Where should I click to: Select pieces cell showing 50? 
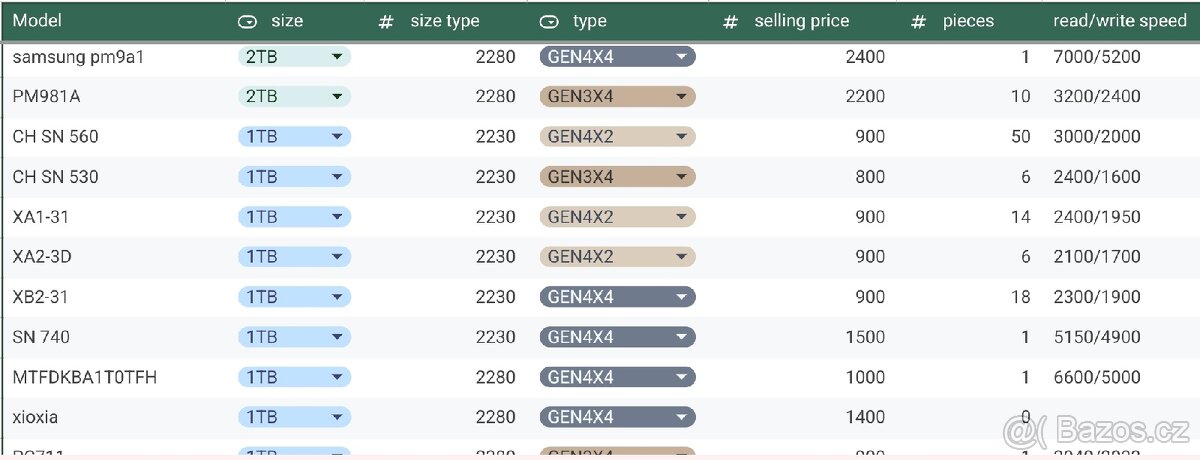click(969, 137)
